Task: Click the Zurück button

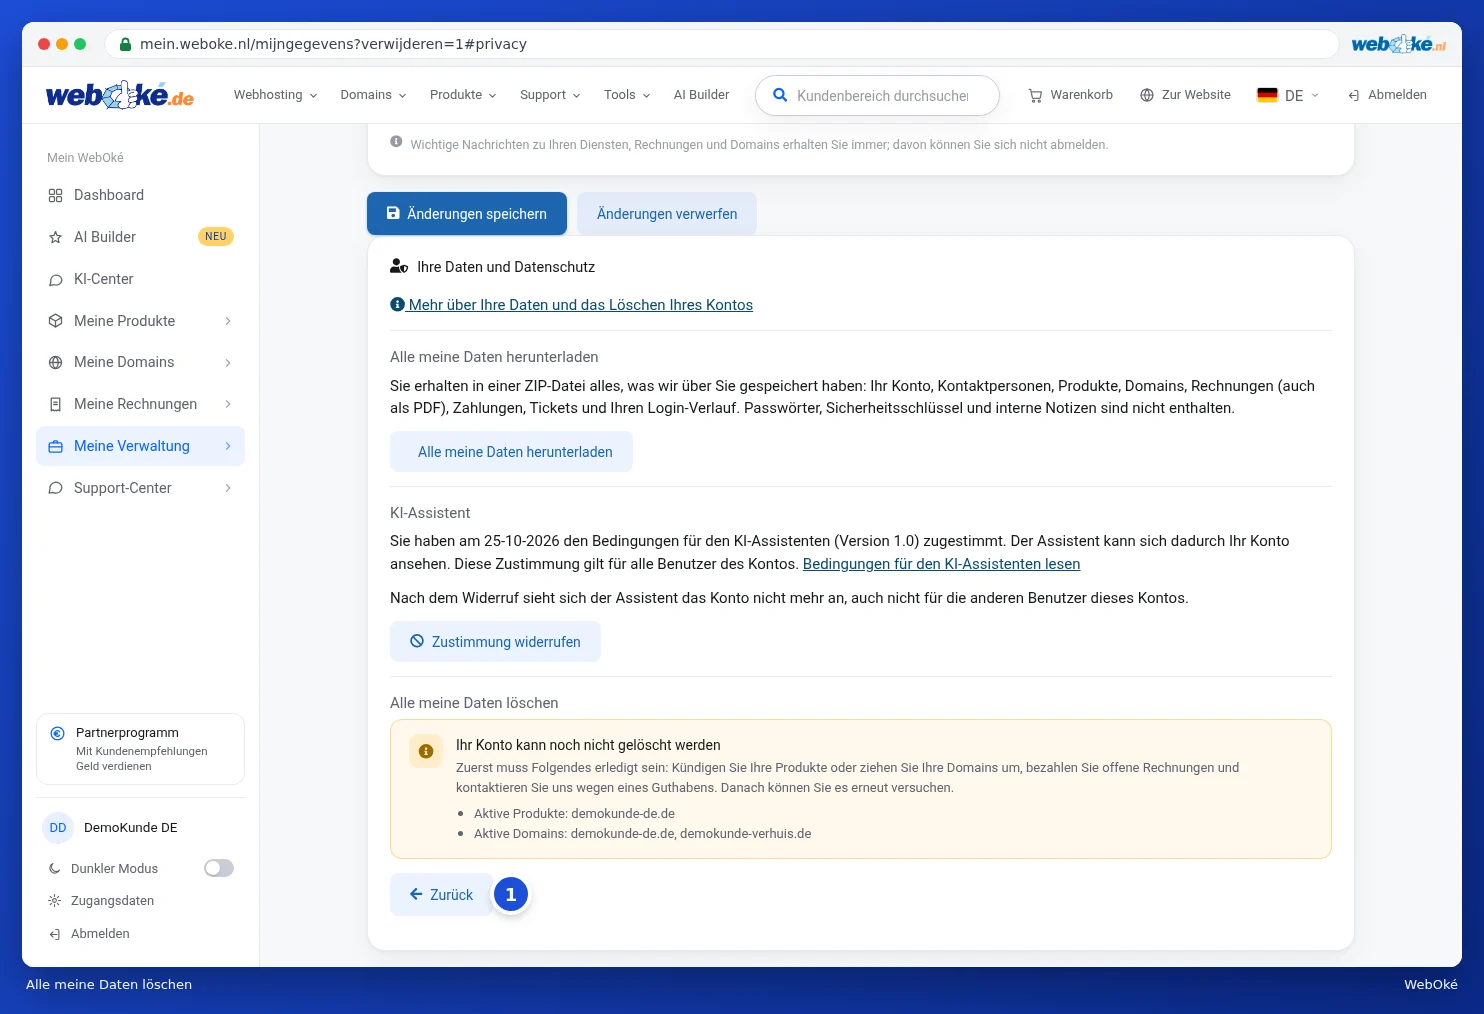Action: (441, 895)
